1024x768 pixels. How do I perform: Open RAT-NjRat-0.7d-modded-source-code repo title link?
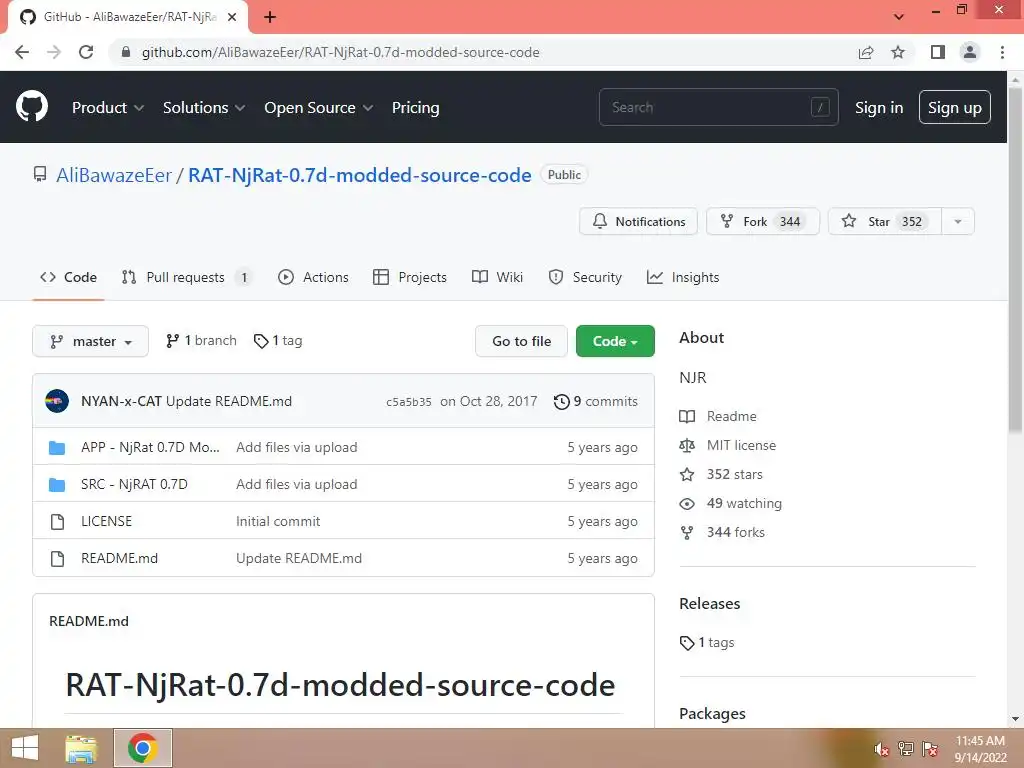360,175
